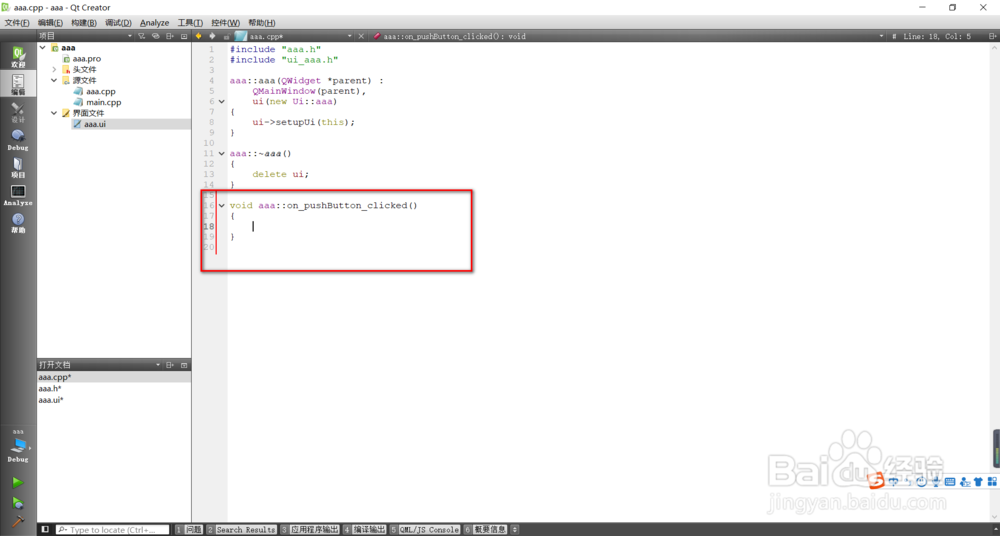1000x536 pixels.
Task: Show the 编译输出 pane
Action: click(365, 530)
